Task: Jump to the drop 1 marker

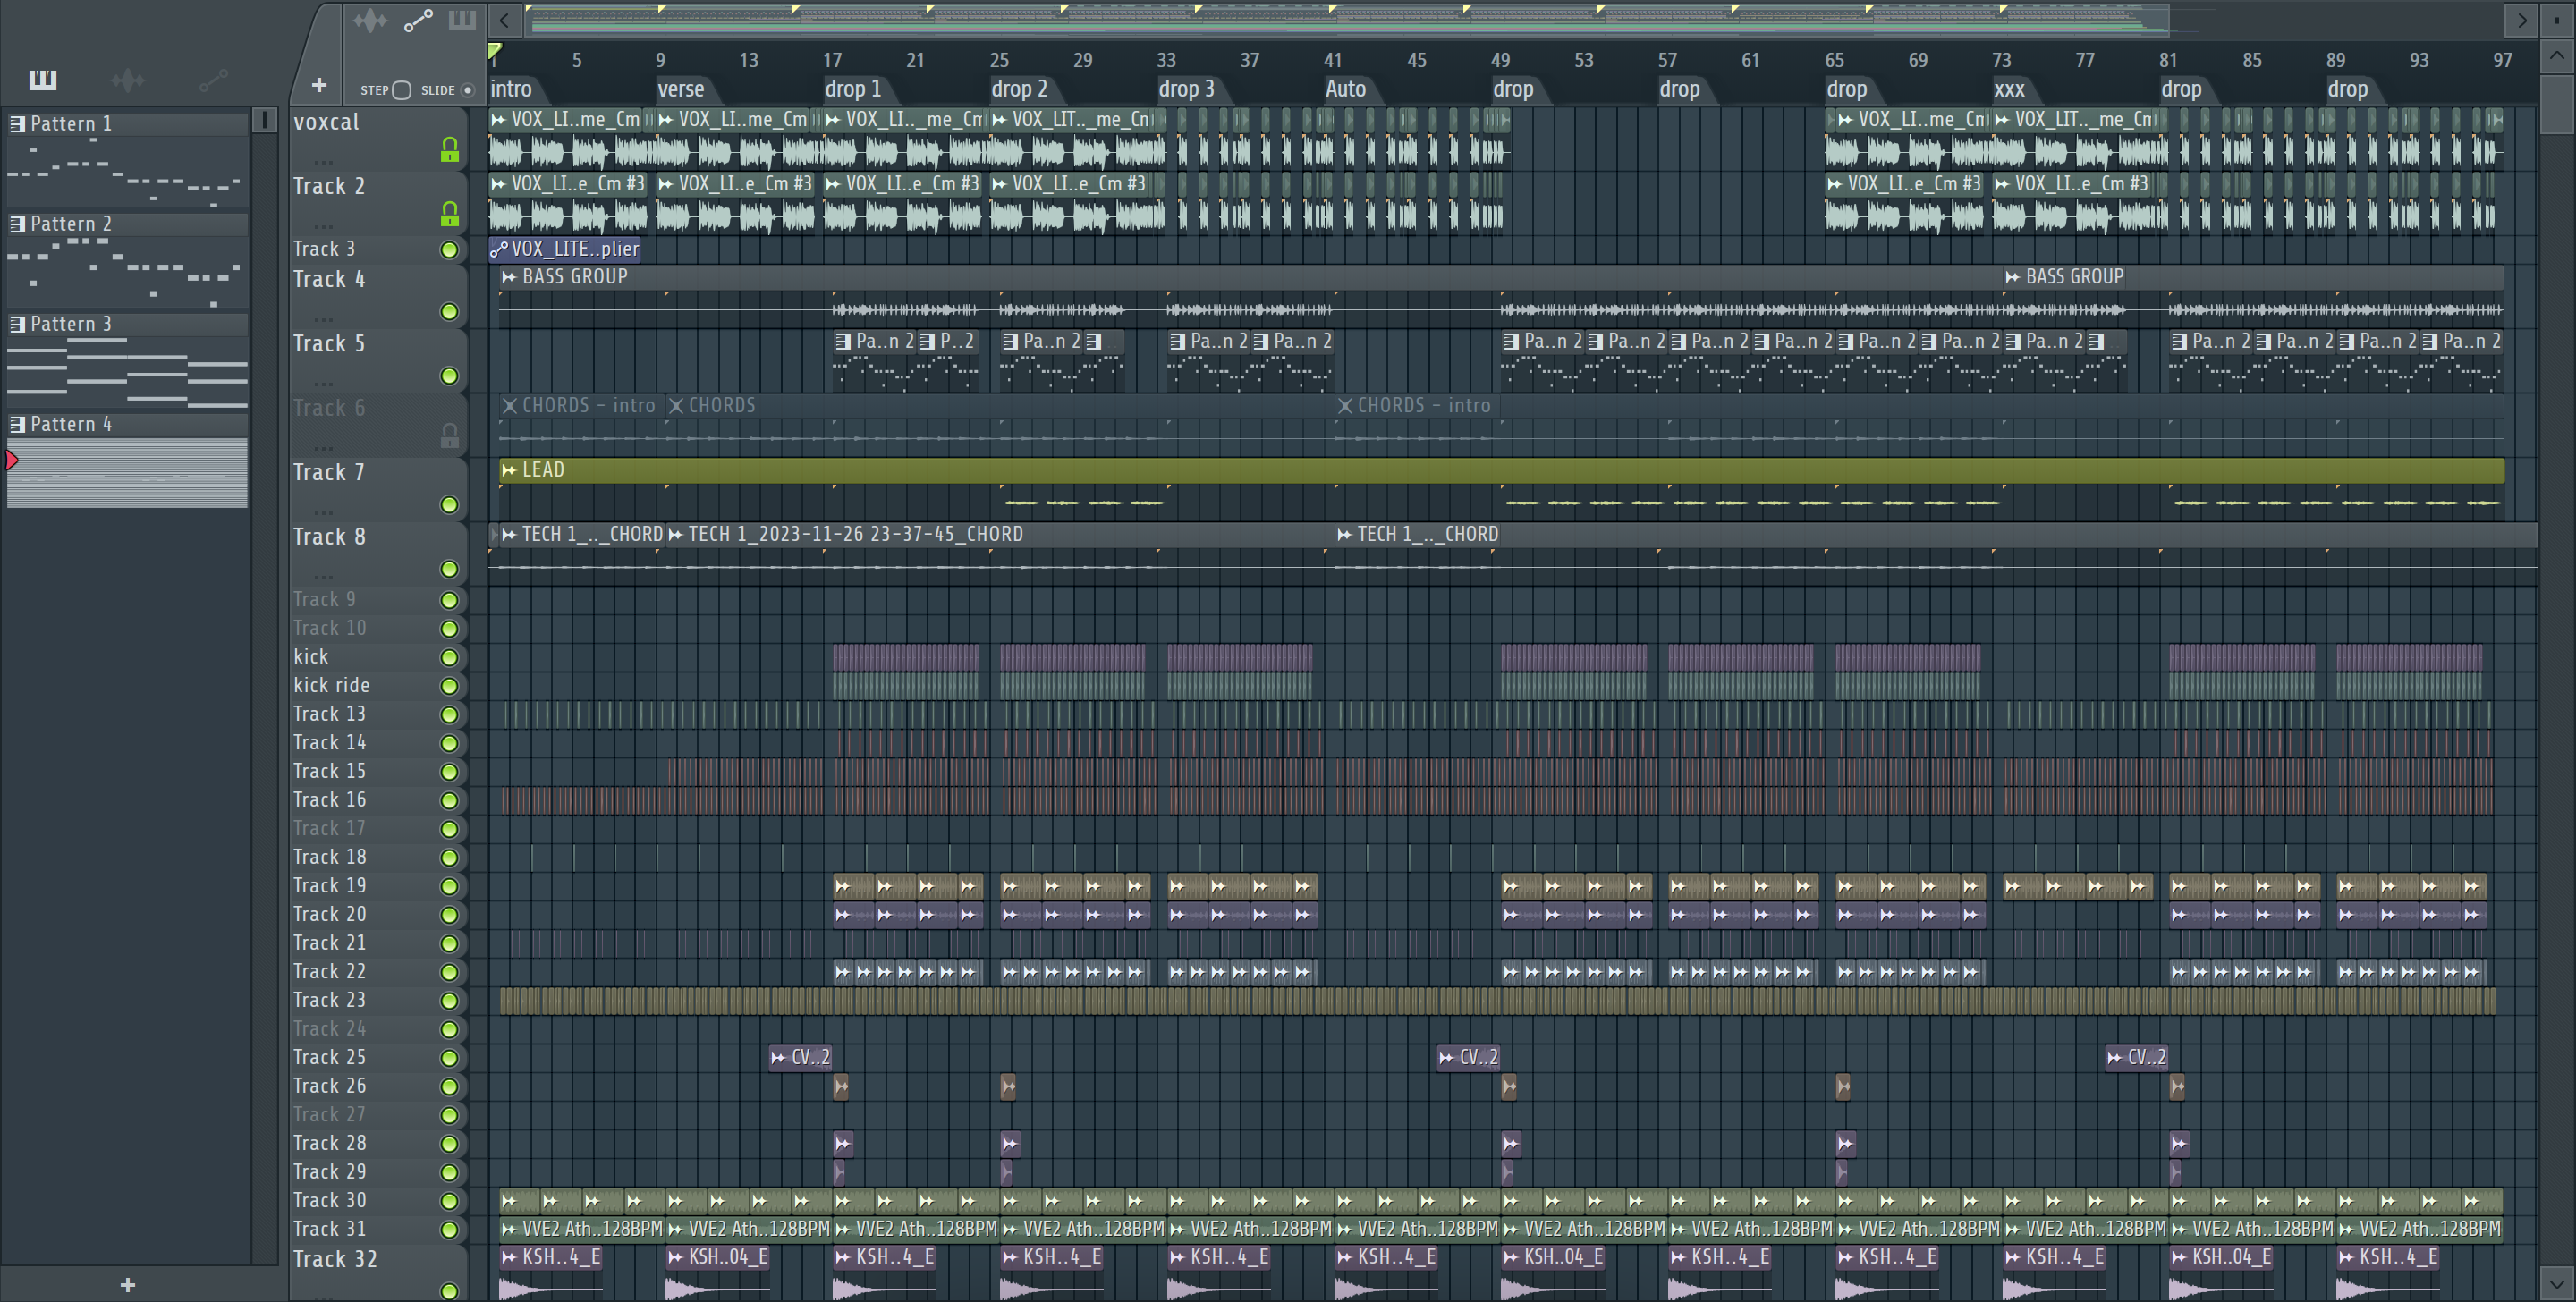Action: (x=853, y=89)
